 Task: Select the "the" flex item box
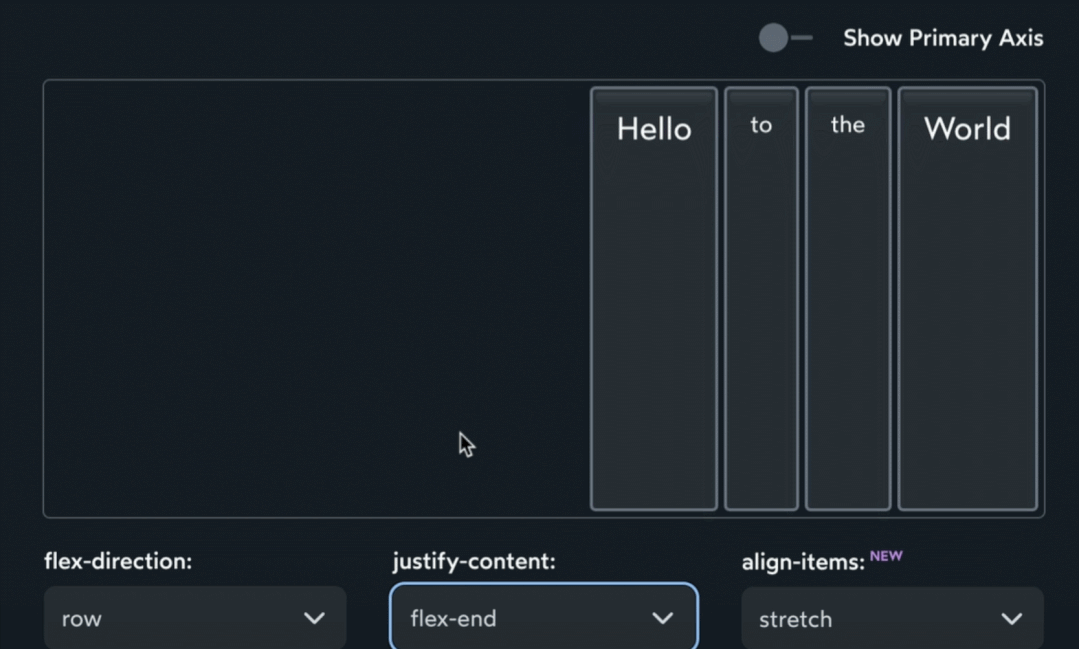click(x=847, y=300)
